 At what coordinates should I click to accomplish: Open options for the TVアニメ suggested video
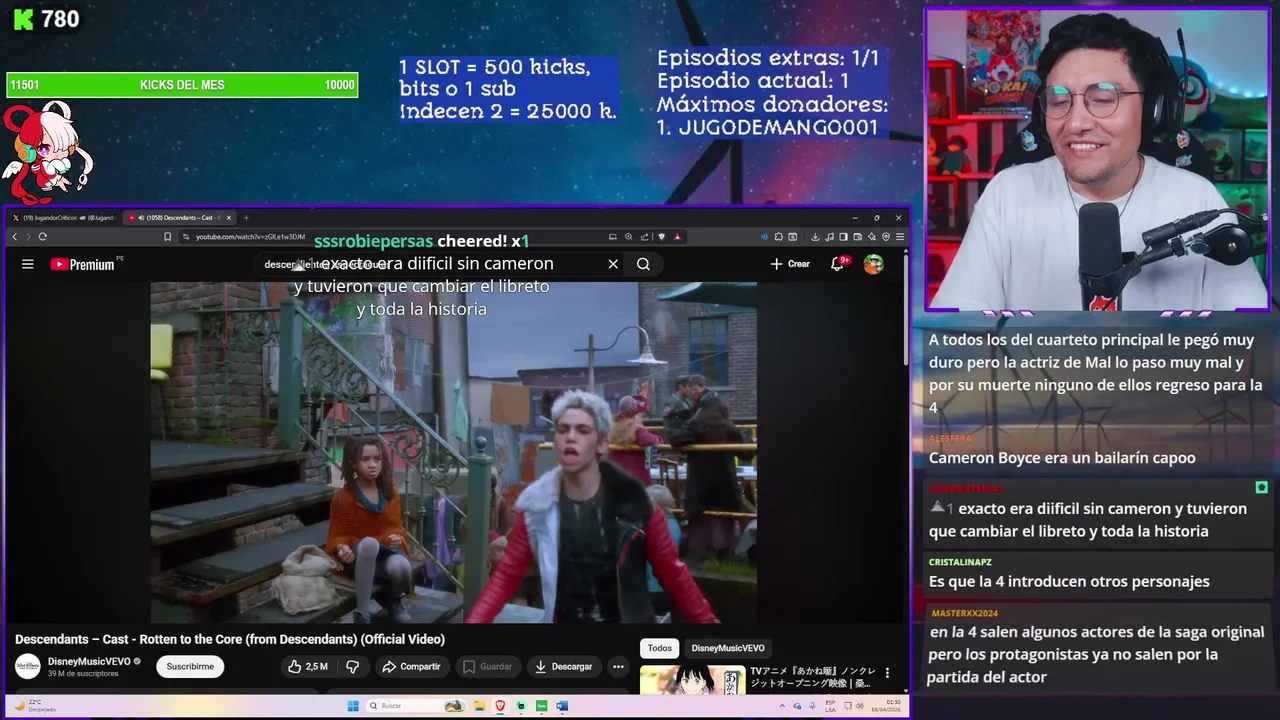tap(887, 673)
